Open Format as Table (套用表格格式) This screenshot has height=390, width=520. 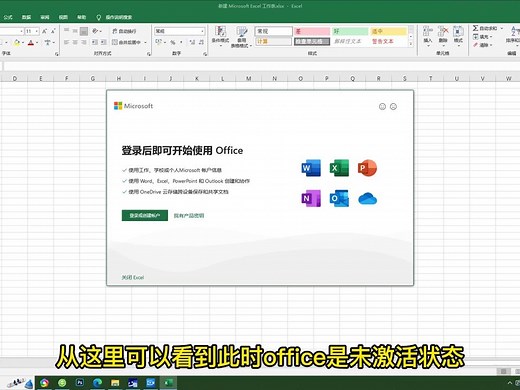tap(241, 37)
